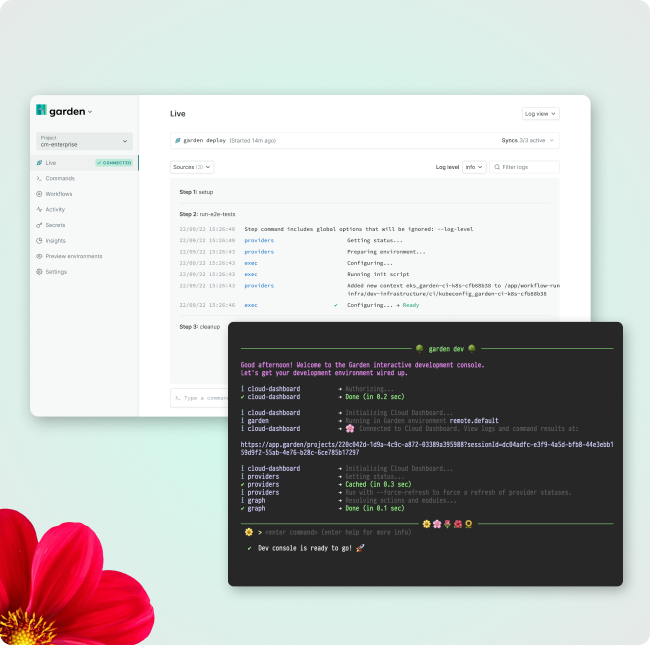The width and height of the screenshot is (650, 645).
Task: Select the Live menu item
Action: [51, 162]
